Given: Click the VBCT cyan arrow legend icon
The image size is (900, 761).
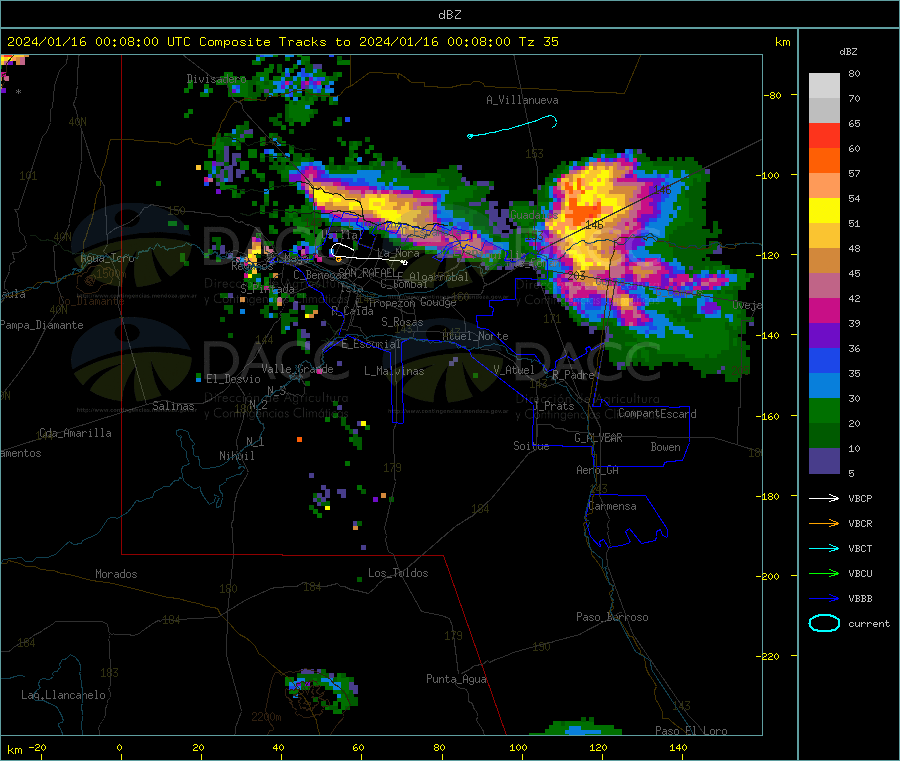Looking at the screenshot, I should point(824,549).
